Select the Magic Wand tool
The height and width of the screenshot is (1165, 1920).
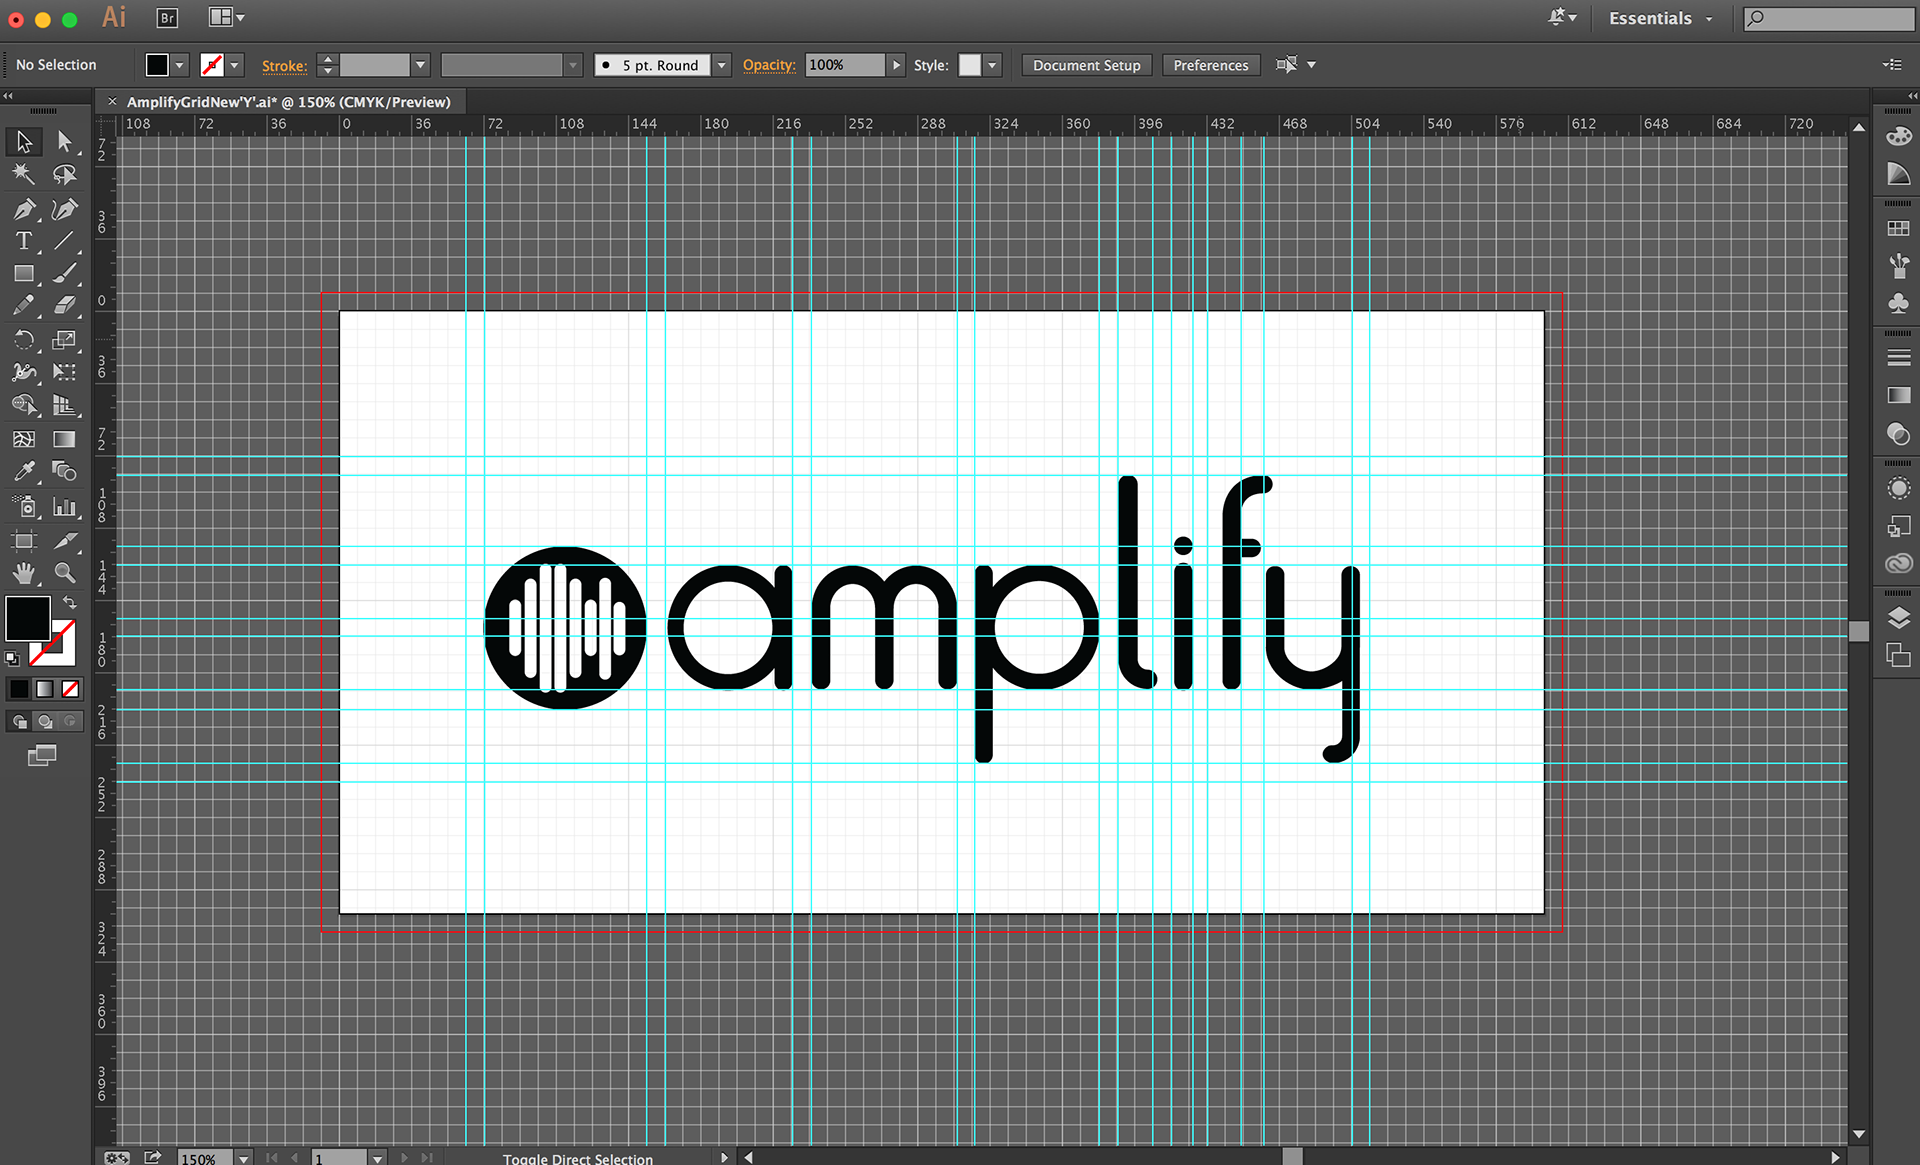point(24,175)
